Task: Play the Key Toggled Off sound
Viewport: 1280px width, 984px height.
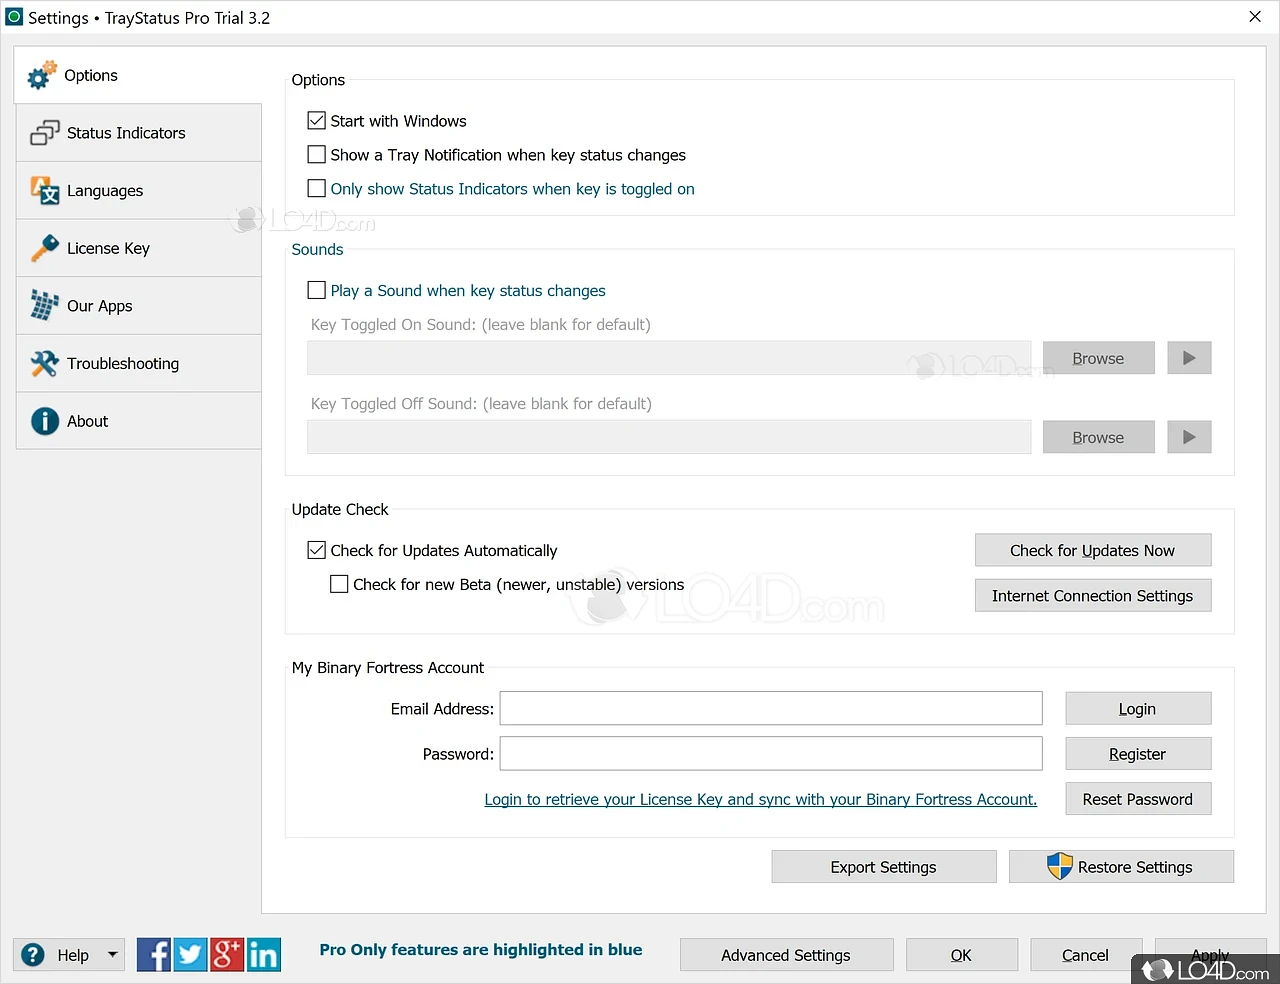Action: tap(1189, 437)
